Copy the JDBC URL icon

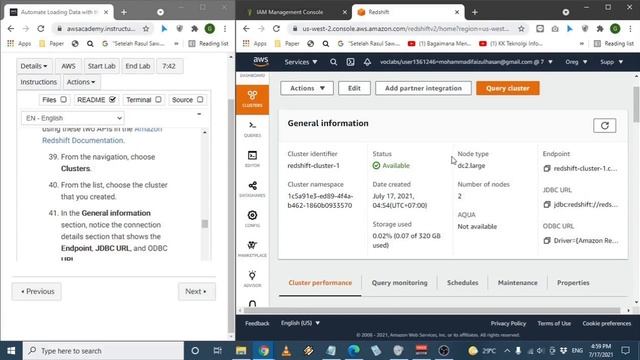coord(547,204)
